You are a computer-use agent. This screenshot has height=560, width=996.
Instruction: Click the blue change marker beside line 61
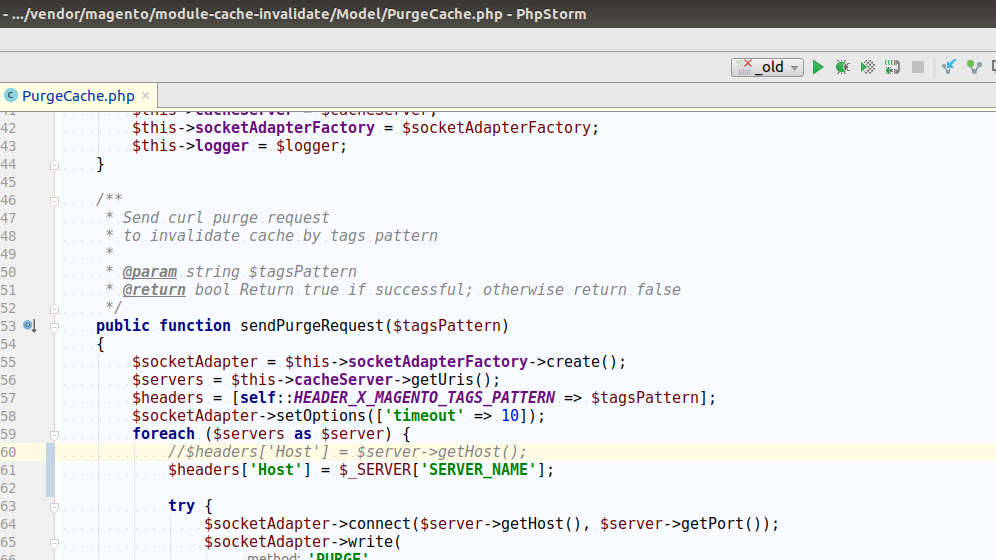tap(50, 470)
